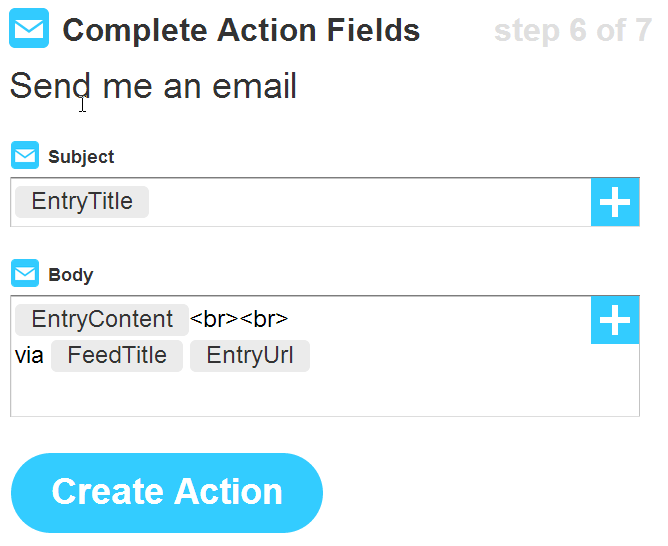This screenshot has width=668, height=546.
Task: Click the Body field label text
Action: 70,275
